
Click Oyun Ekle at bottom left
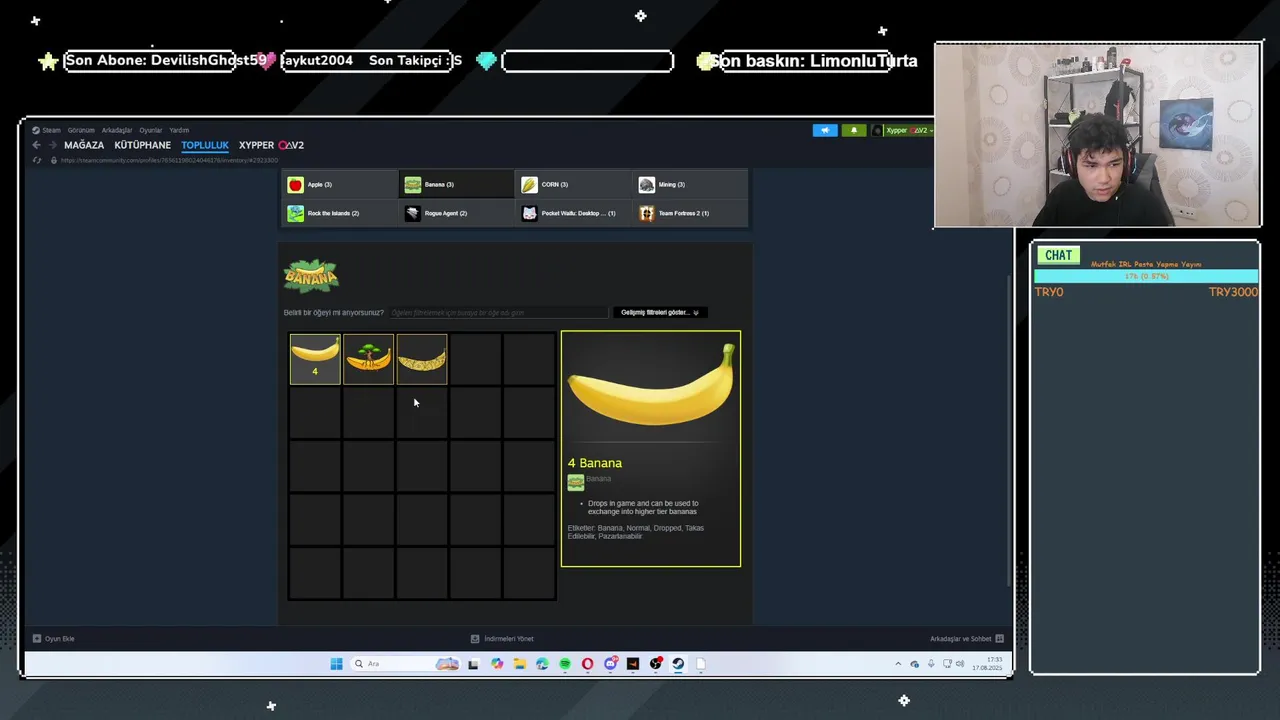(x=54, y=638)
